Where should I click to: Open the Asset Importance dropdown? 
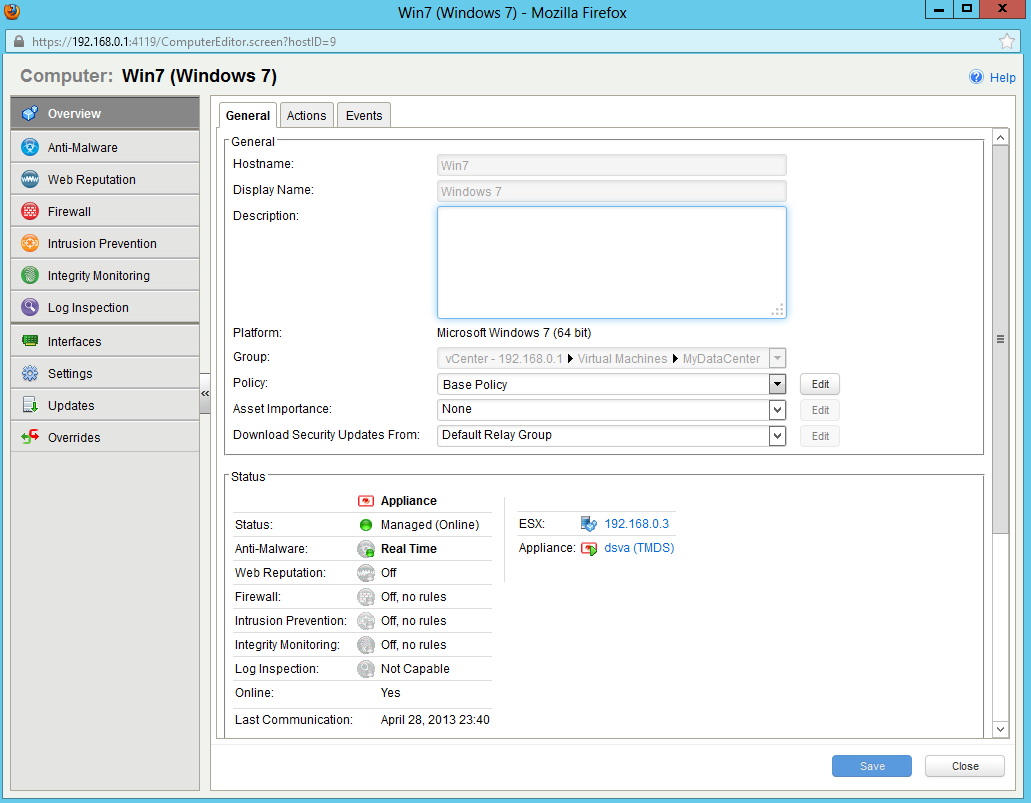click(x=777, y=410)
